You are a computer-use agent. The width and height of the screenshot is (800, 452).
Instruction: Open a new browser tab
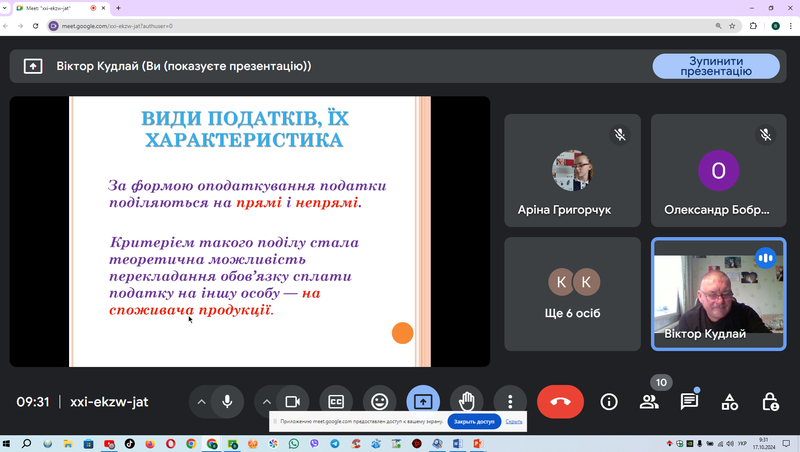118,8
